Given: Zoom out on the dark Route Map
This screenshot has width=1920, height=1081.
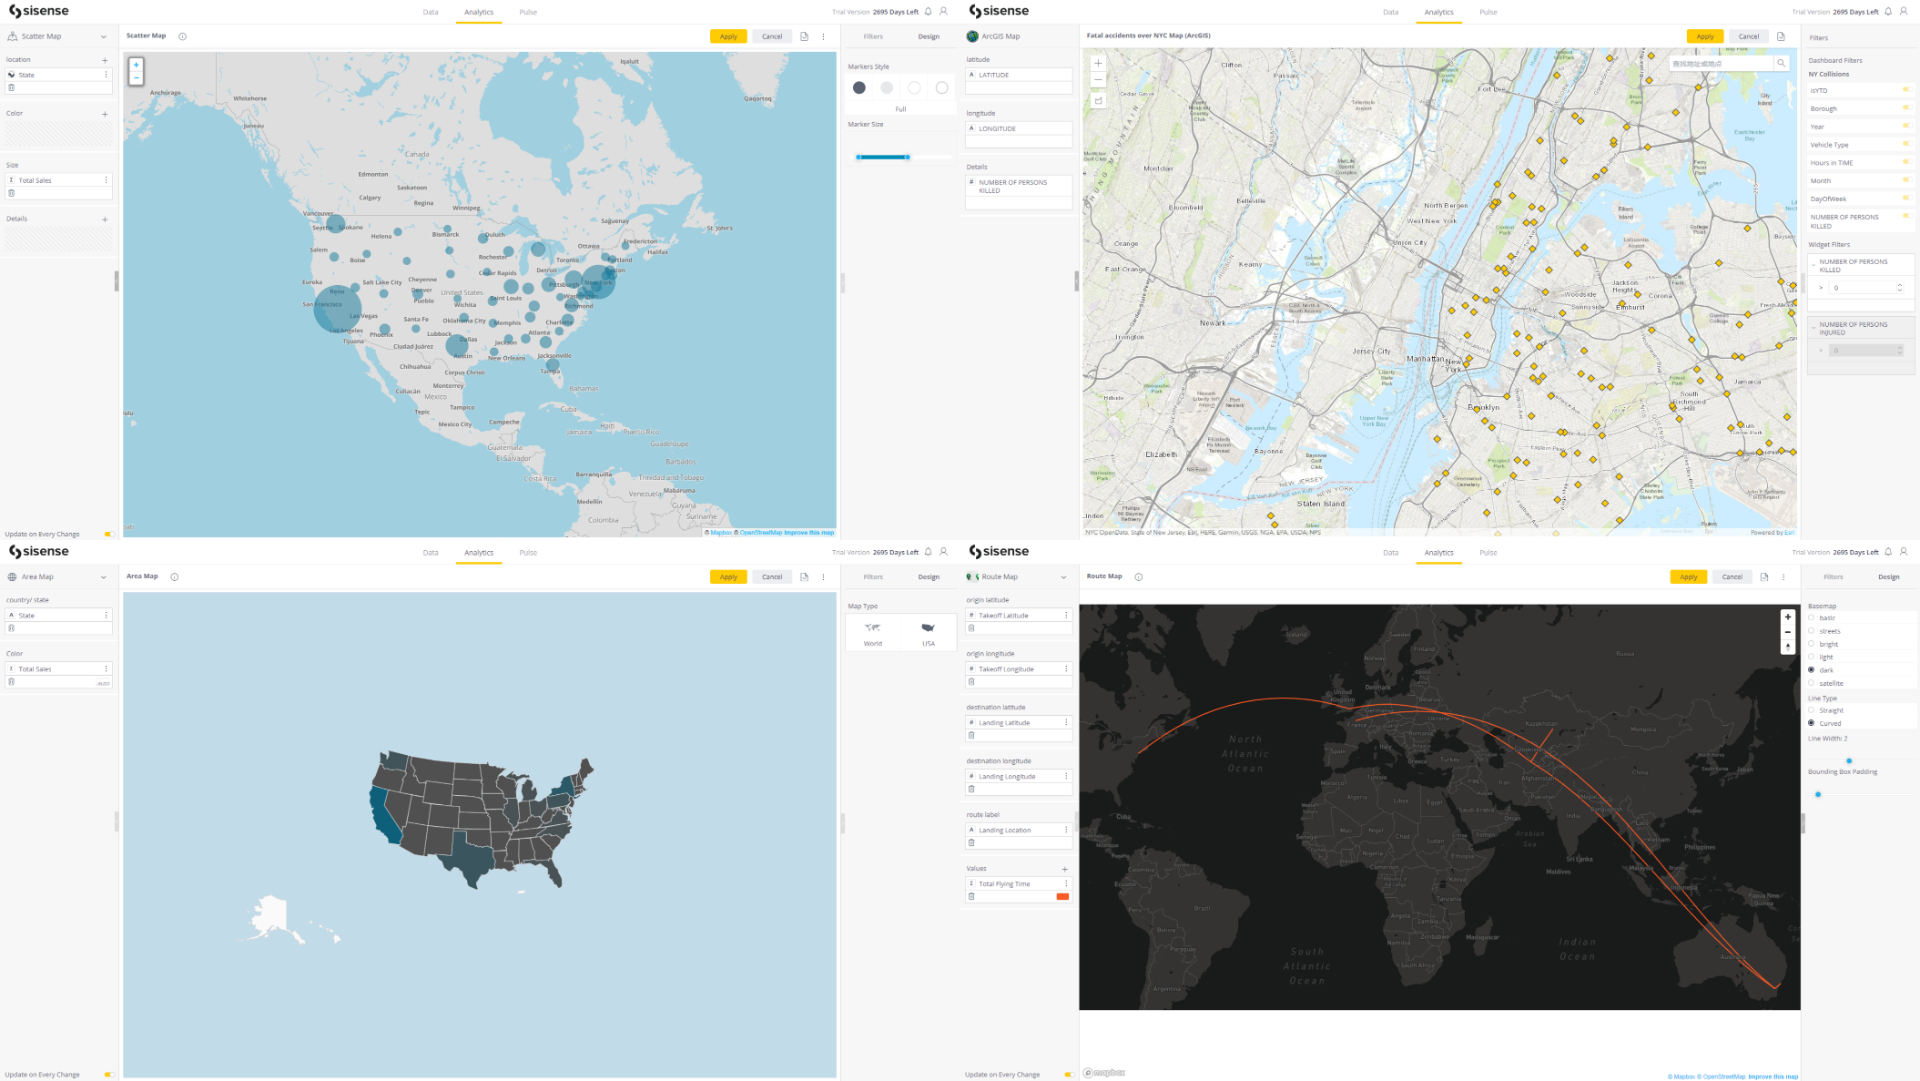Looking at the screenshot, I should pos(1788,632).
